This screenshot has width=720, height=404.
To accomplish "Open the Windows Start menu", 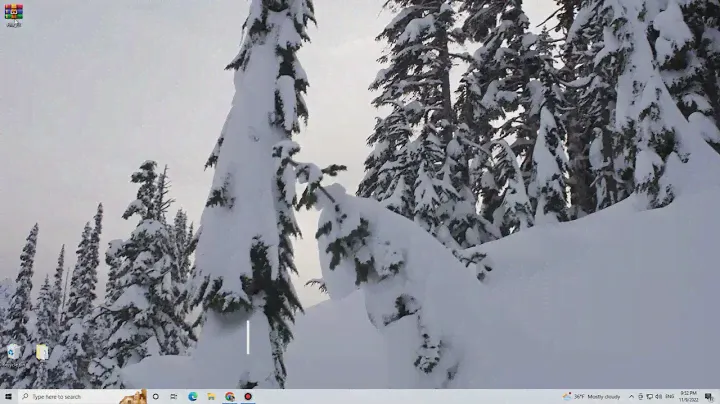I will 8,396.
